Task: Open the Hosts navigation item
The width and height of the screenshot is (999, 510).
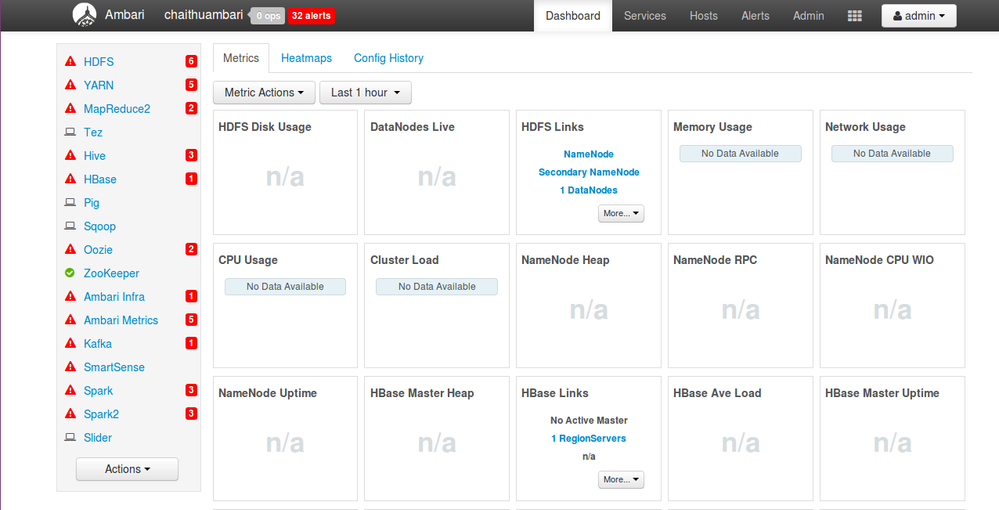Action: coord(703,16)
